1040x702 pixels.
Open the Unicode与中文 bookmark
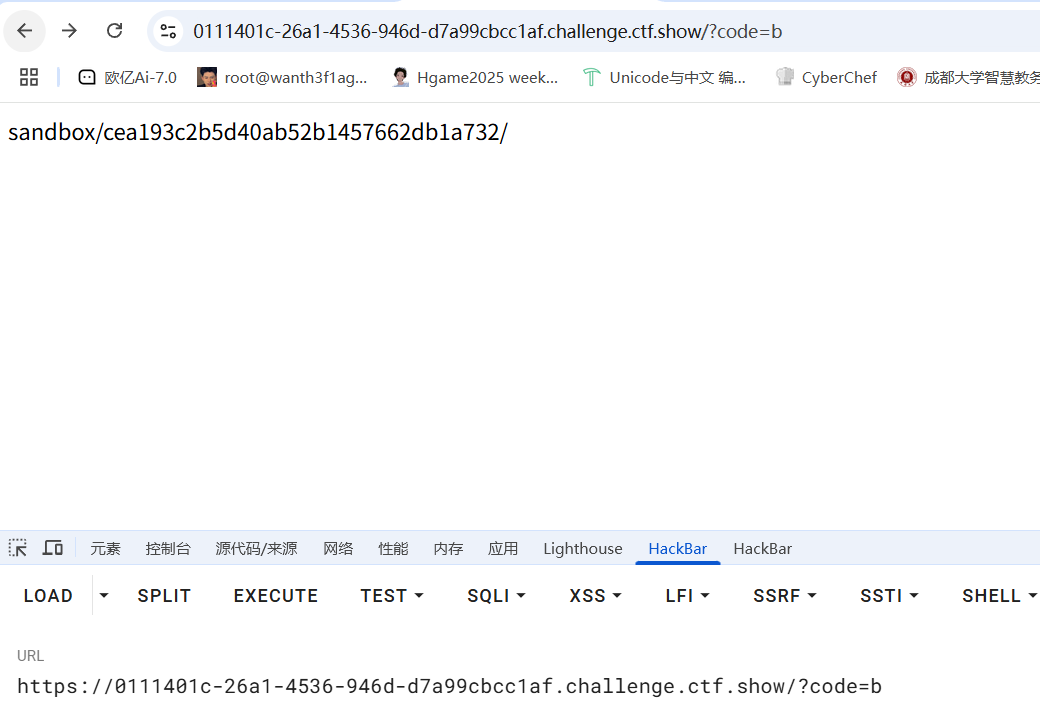coord(665,77)
